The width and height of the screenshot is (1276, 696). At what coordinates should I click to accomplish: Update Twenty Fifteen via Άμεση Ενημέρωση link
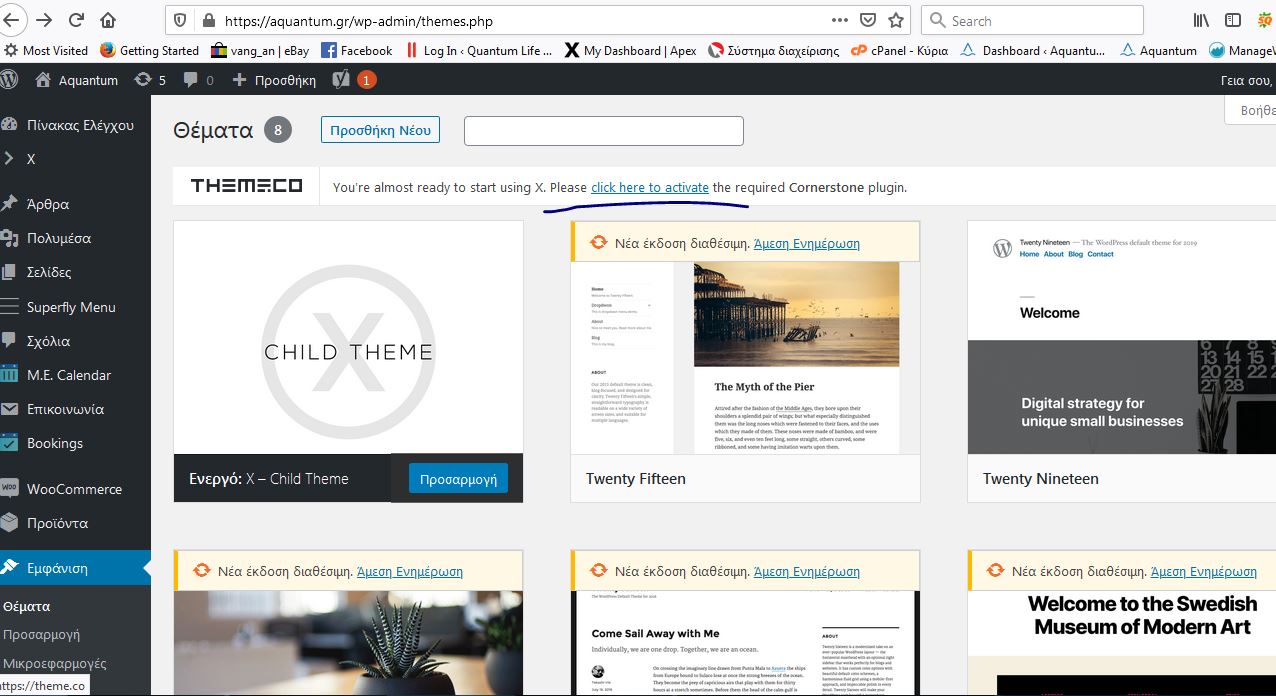tap(806, 243)
